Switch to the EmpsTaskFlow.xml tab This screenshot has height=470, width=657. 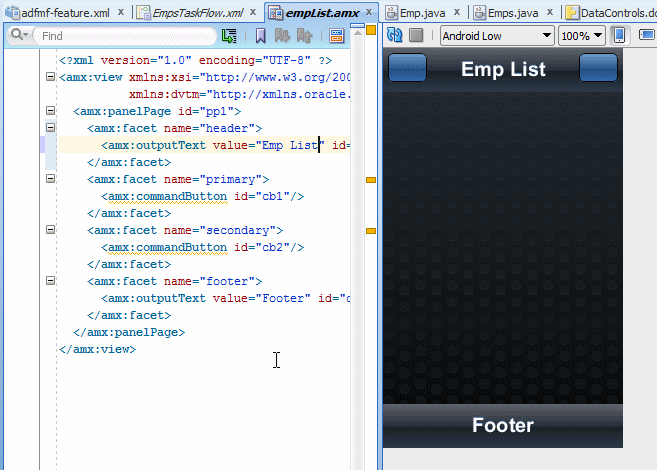tap(197, 13)
